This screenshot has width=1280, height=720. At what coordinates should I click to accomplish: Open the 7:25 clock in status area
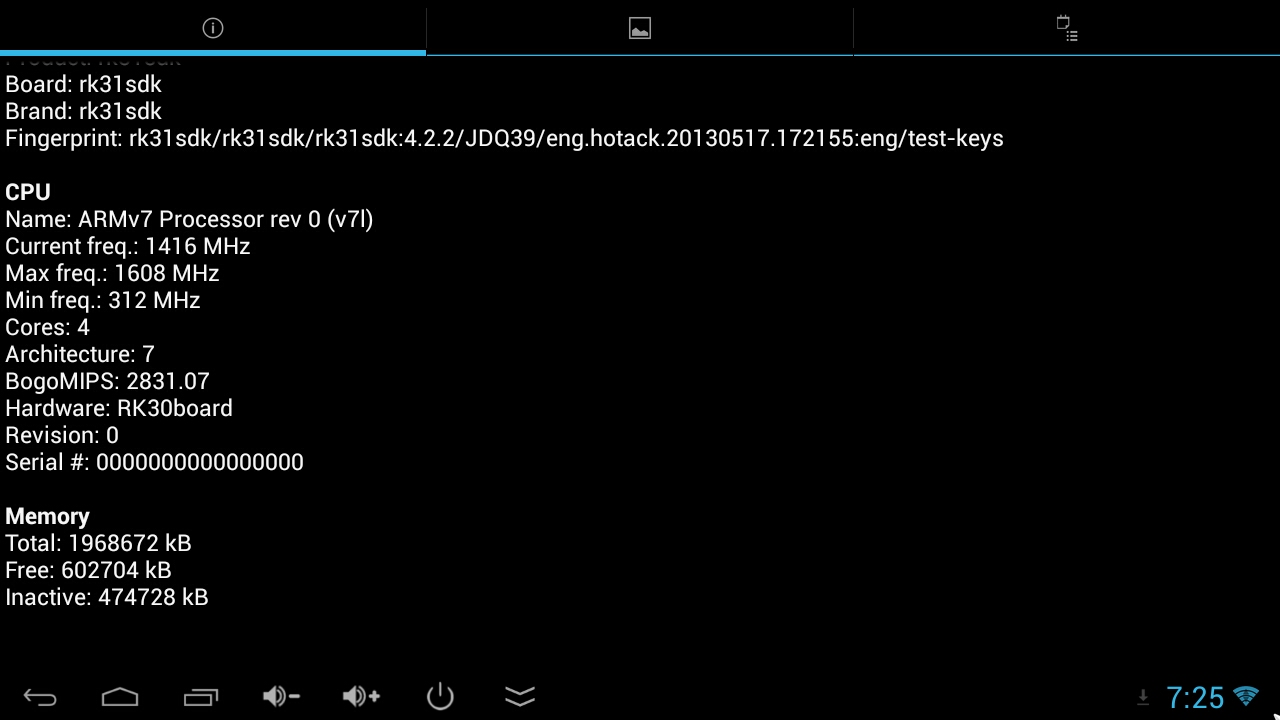point(1195,697)
